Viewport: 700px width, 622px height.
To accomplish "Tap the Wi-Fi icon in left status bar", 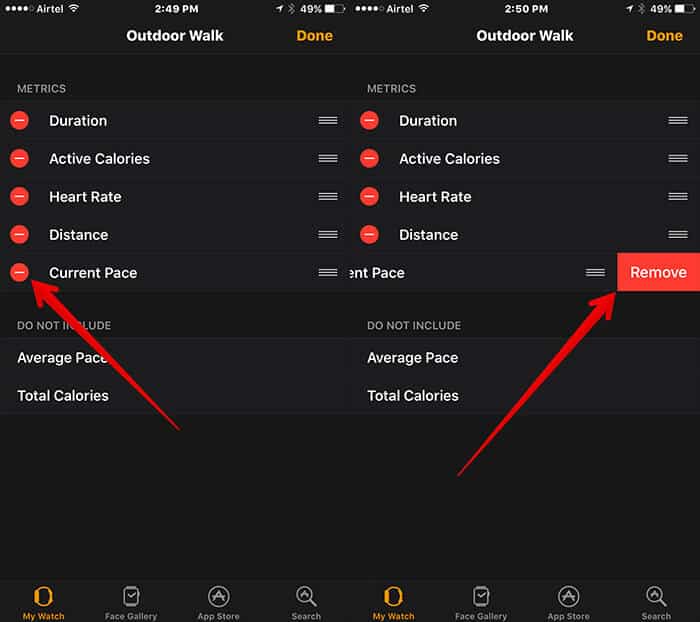I will pyautogui.click(x=74, y=8).
